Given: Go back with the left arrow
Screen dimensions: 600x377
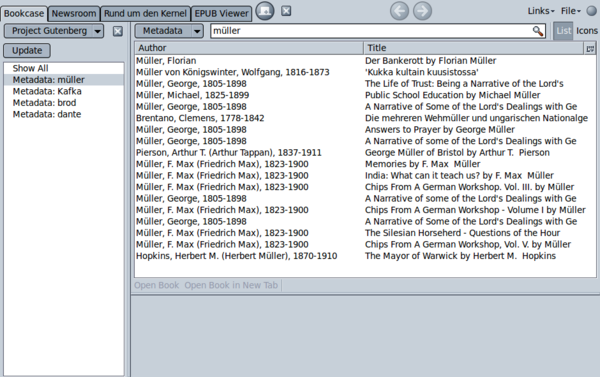Looking at the screenshot, I should (x=399, y=11).
